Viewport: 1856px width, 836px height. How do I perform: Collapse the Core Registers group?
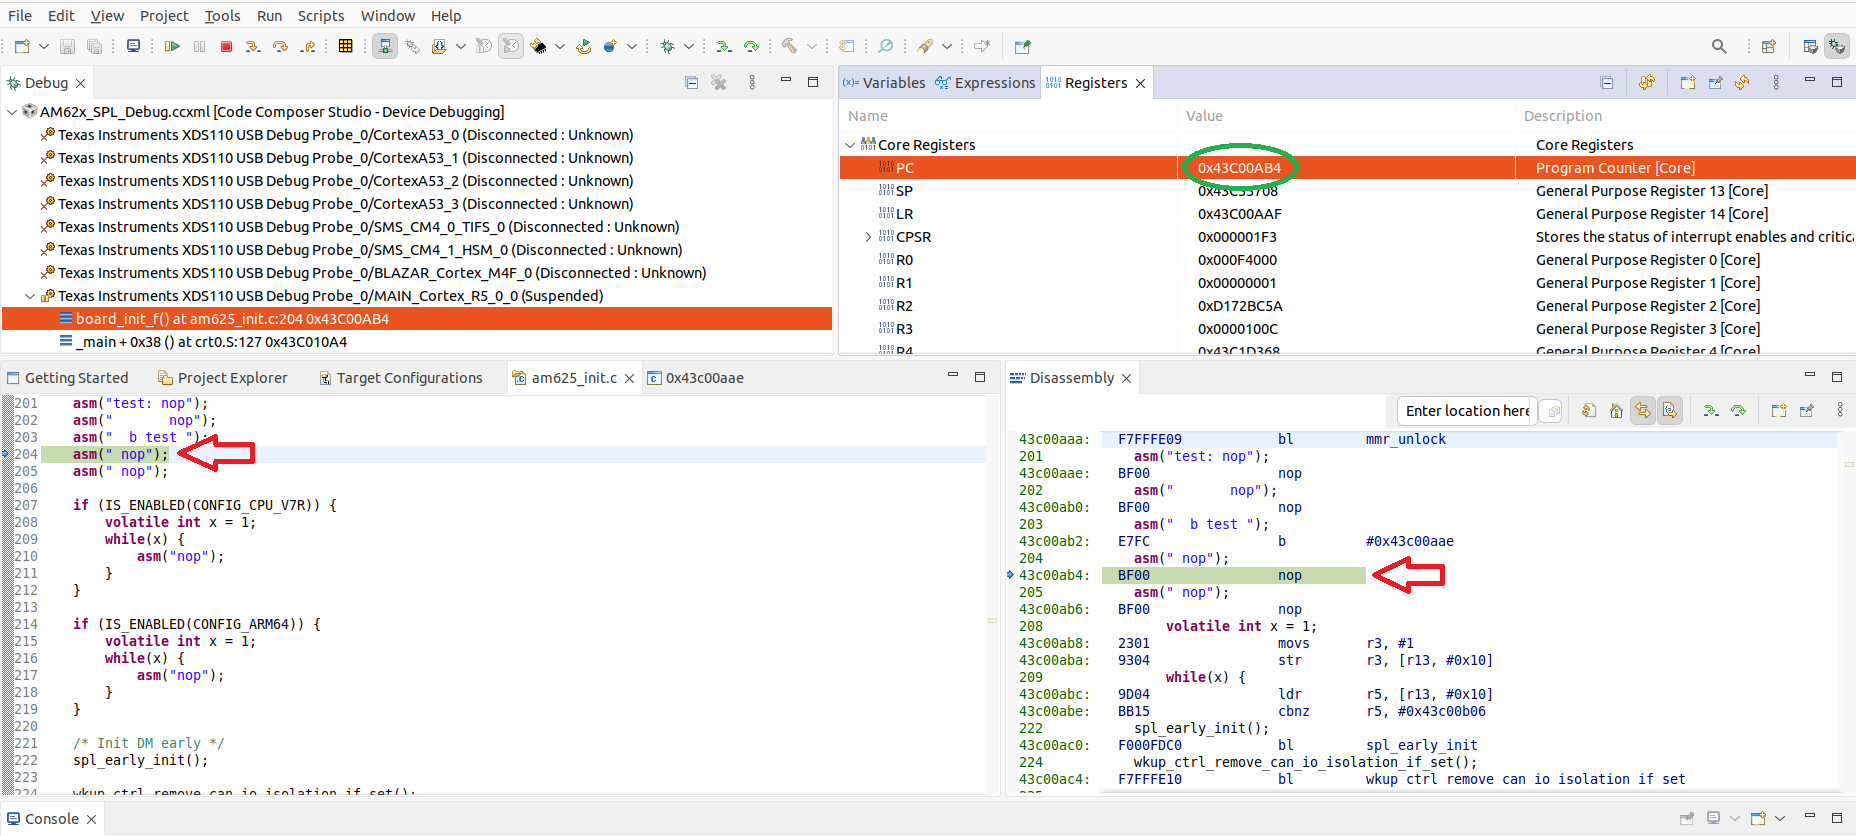pos(850,145)
